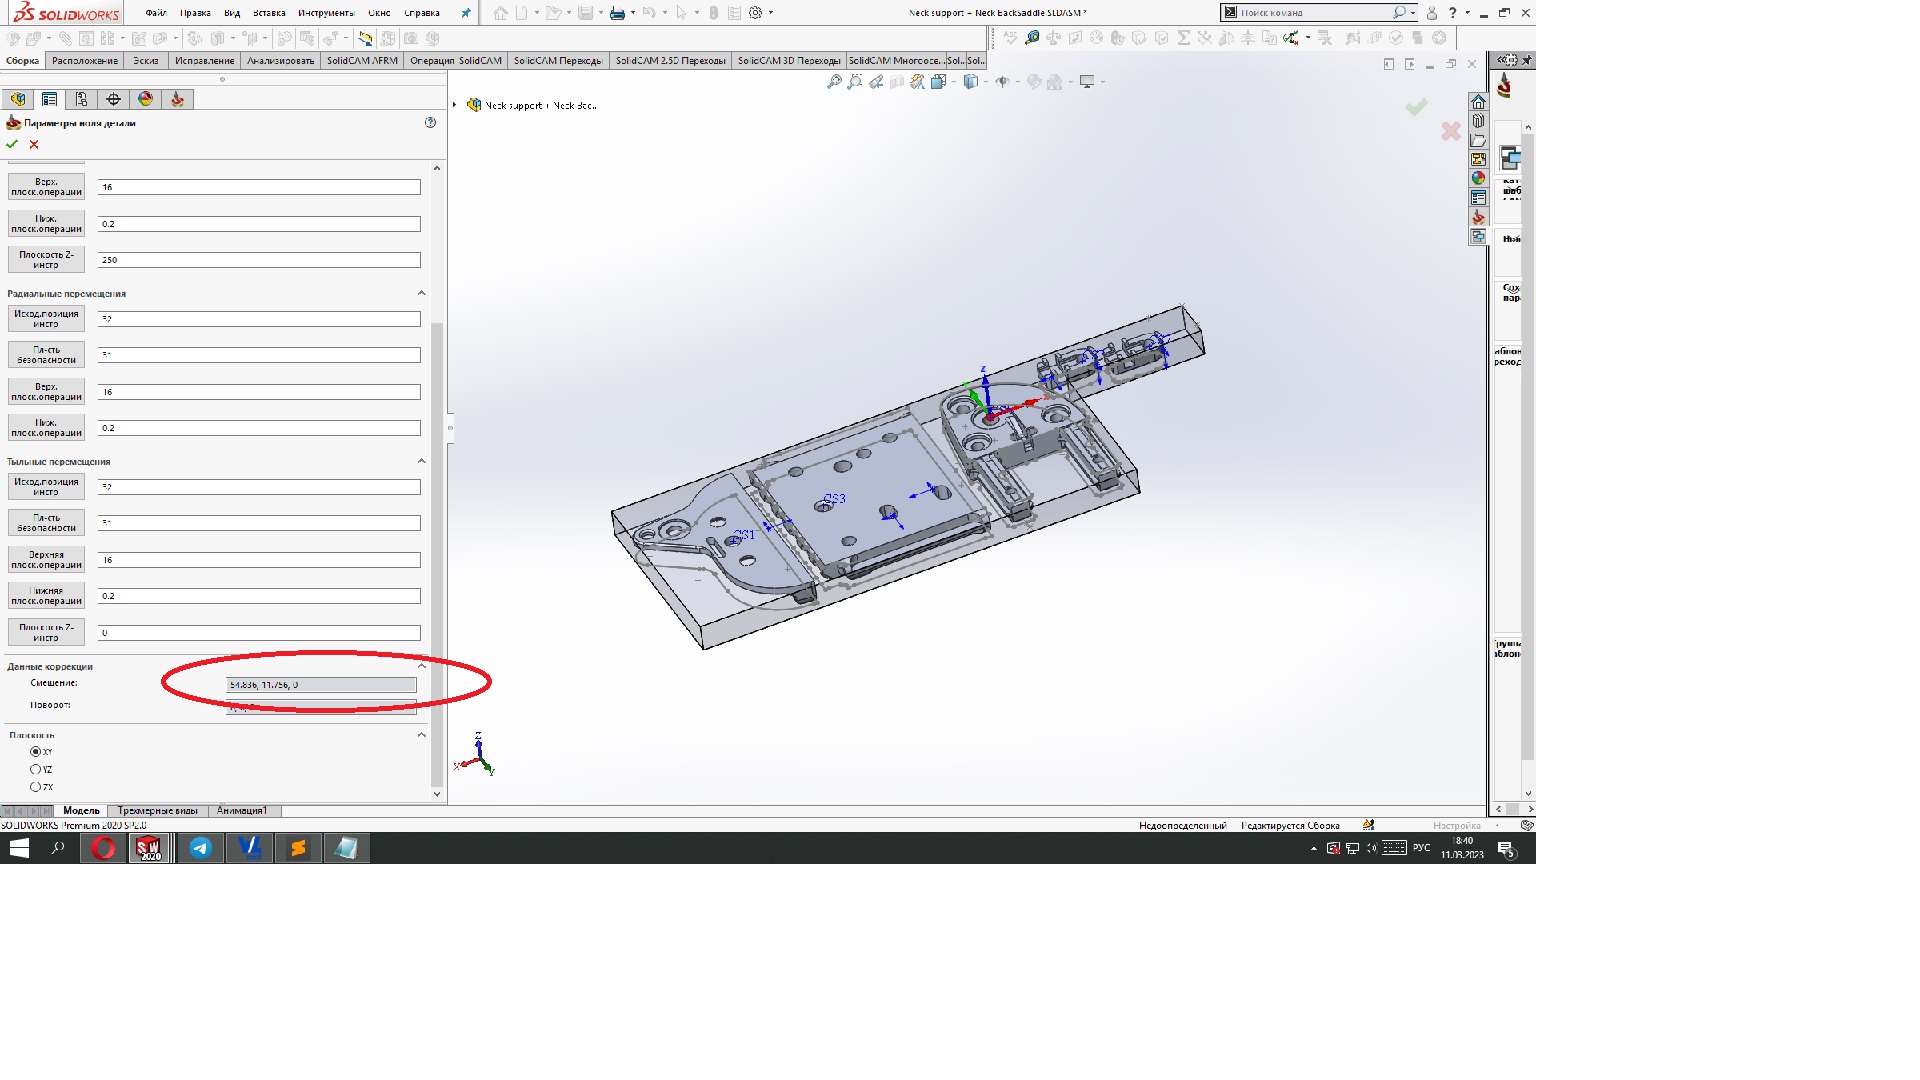Click the Home icon in task pane
This screenshot has height=1080, width=1920.
point(1478,102)
